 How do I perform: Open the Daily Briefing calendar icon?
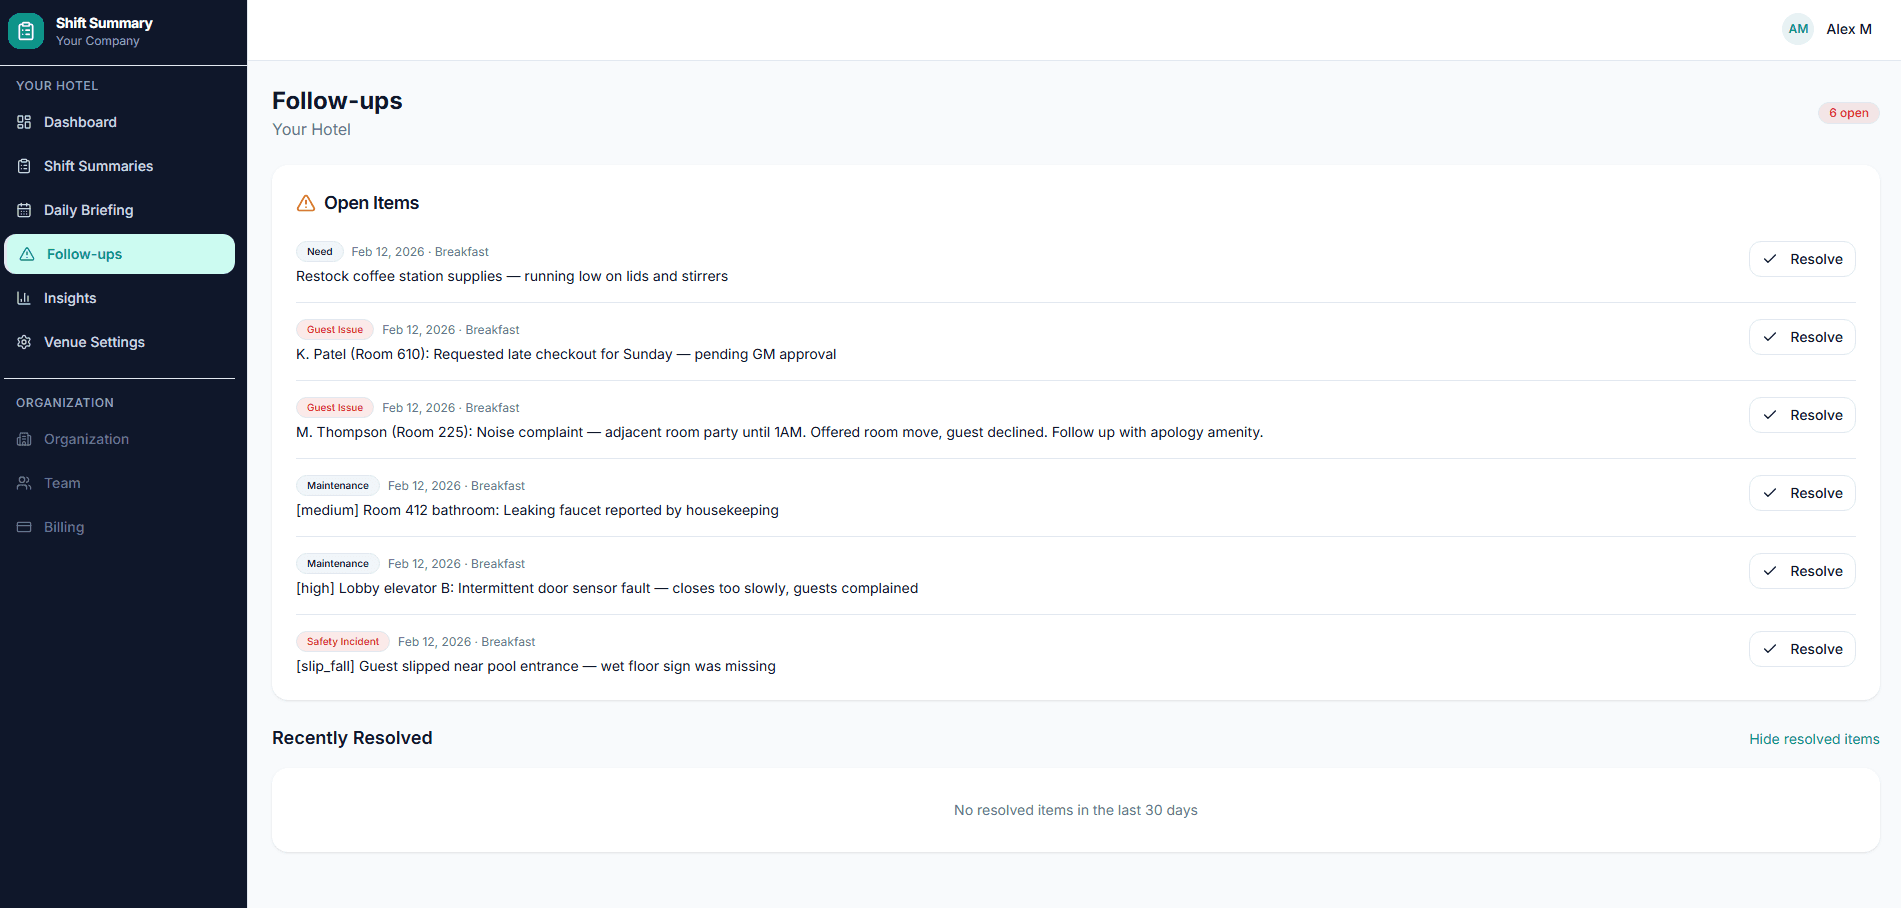[x=23, y=210]
